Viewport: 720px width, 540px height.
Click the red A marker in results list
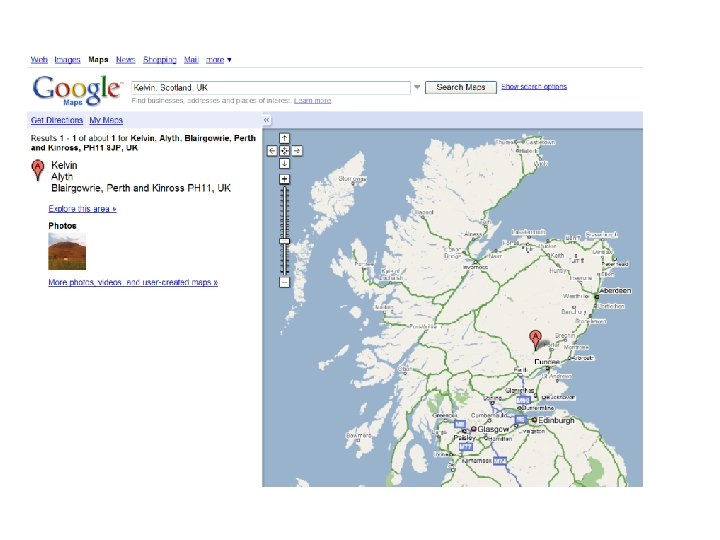(38, 169)
